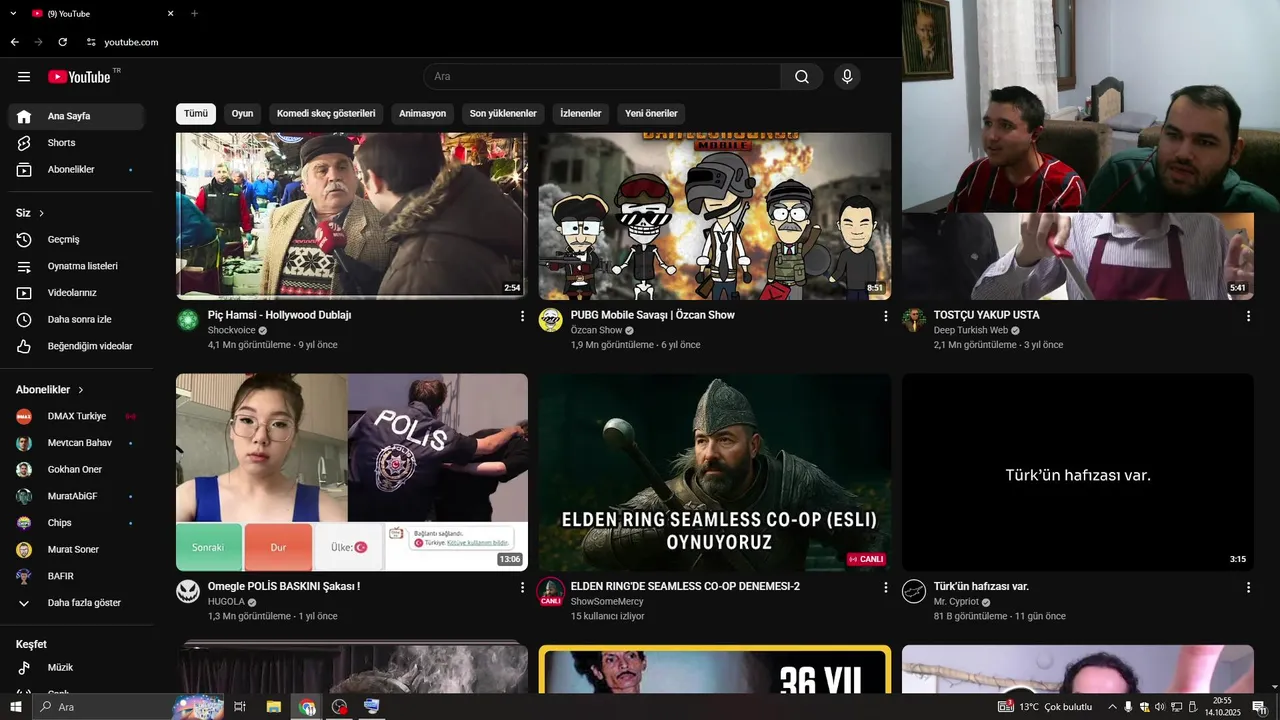This screenshot has width=1280, height=720.
Task: Open ELDEN RING'DE SEAMLESS CO-OP DENEMESİ-2 title
Action: coord(685,587)
